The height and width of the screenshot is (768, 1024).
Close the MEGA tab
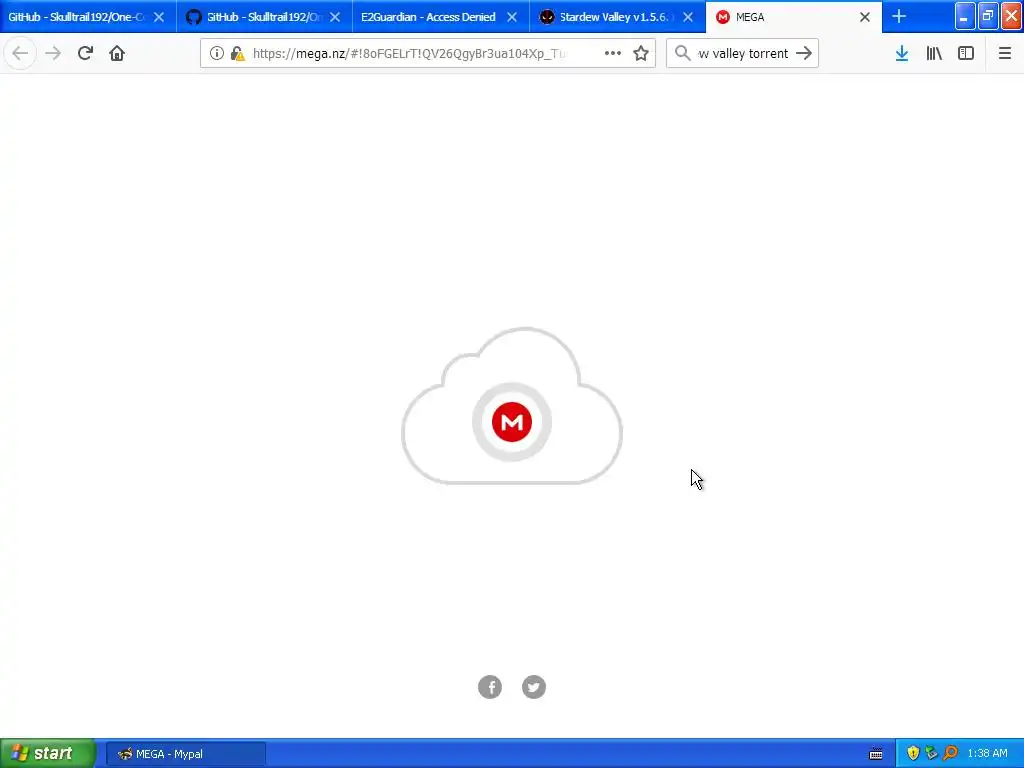[x=865, y=17]
